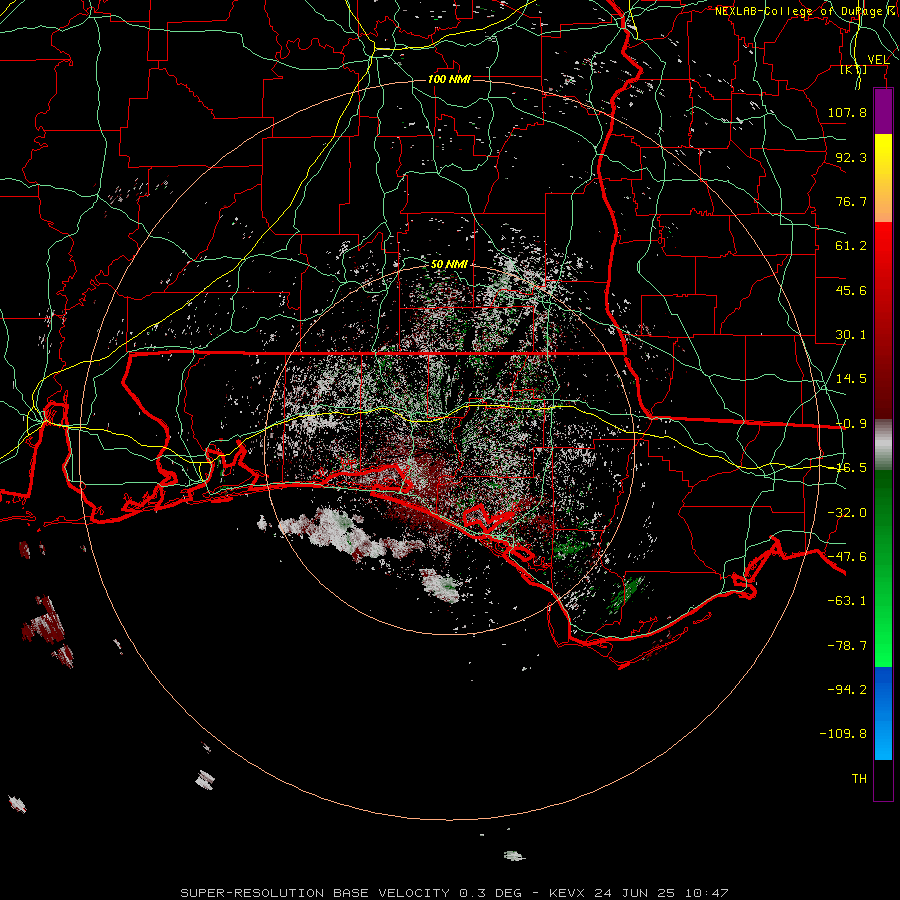Click the 50 NMI range ring label
The image size is (900, 900).
449,264
